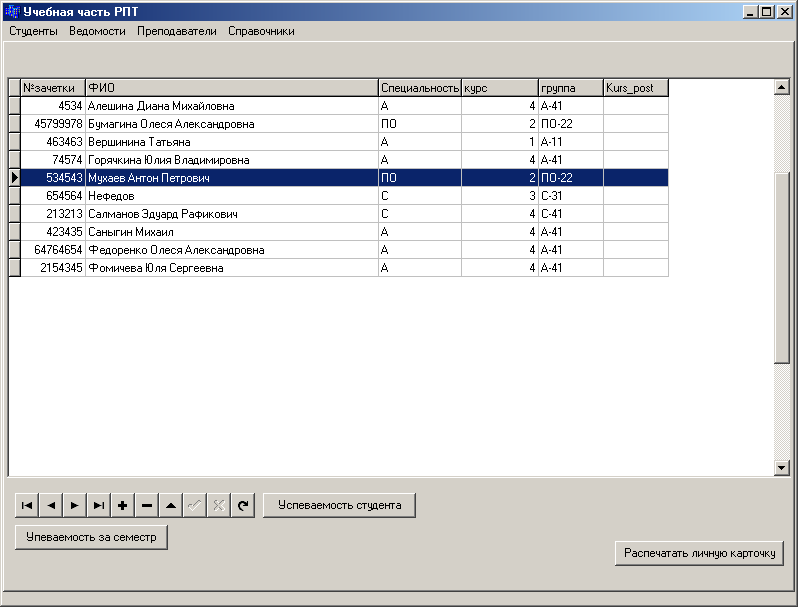The width and height of the screenshot is (798, 607).
Task: Open the Преподаватели menu
Action: 177,31
